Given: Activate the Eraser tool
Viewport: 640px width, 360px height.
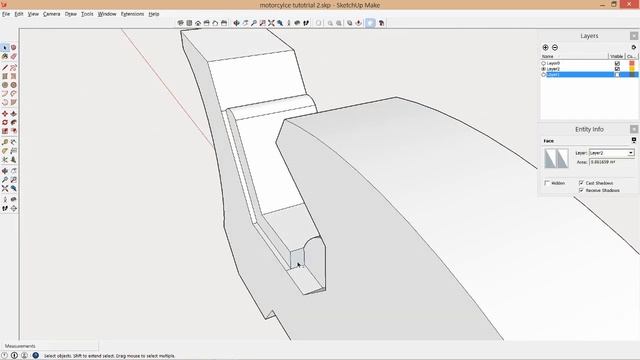Looking at the screenshot, I should pos(13,56).
